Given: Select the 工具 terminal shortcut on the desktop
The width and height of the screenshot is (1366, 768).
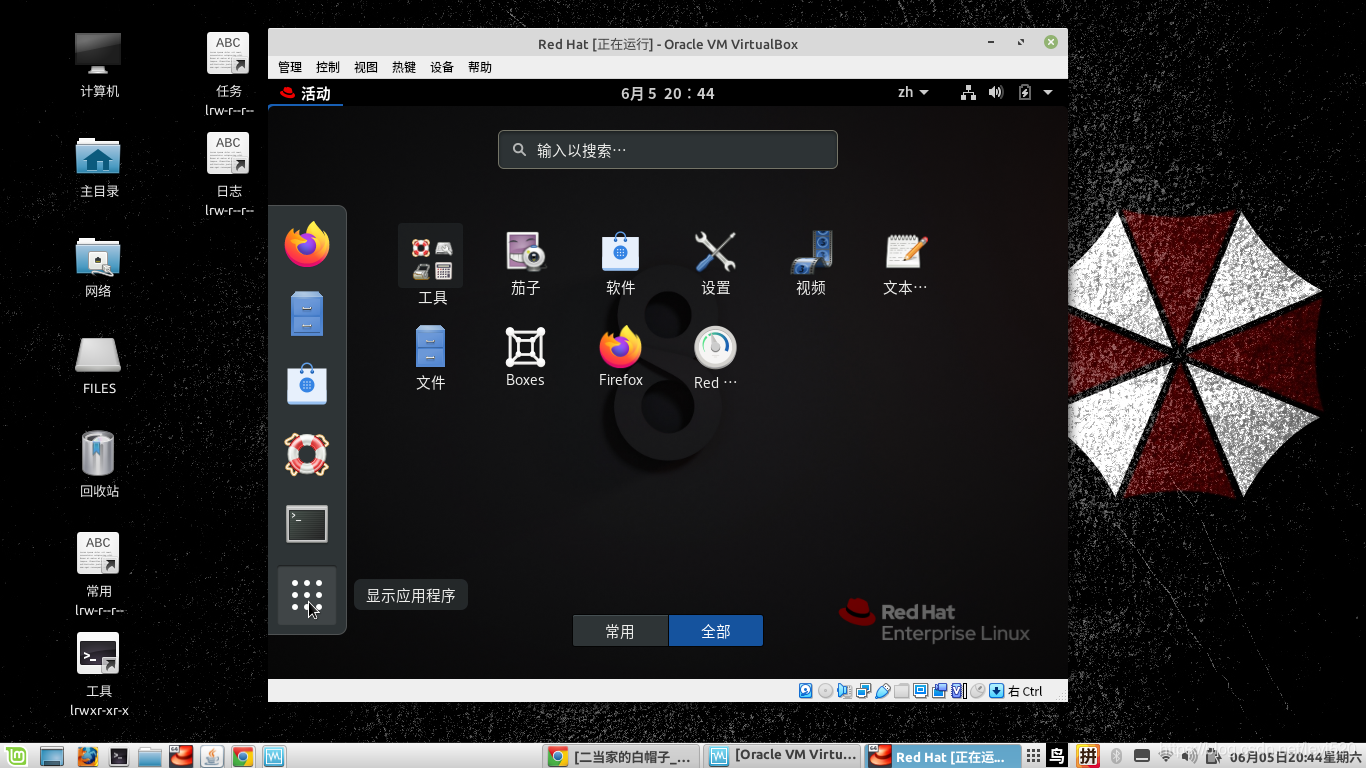Looking at the screenshot, I should [x=99, y=674].
